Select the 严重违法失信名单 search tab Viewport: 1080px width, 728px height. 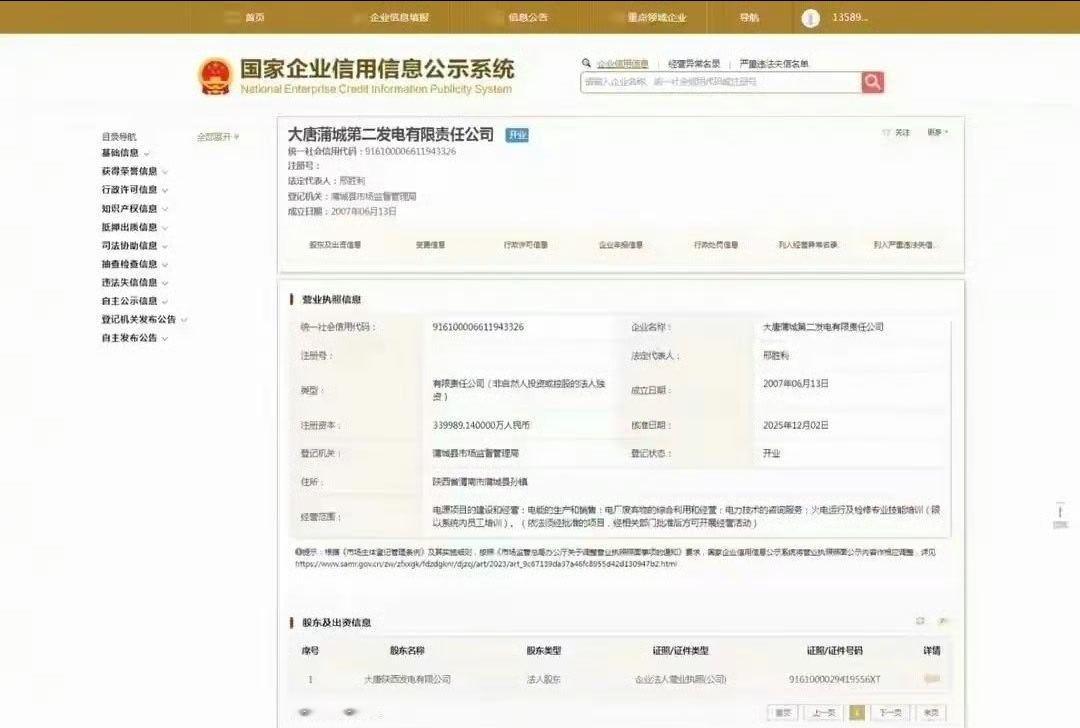773,63
